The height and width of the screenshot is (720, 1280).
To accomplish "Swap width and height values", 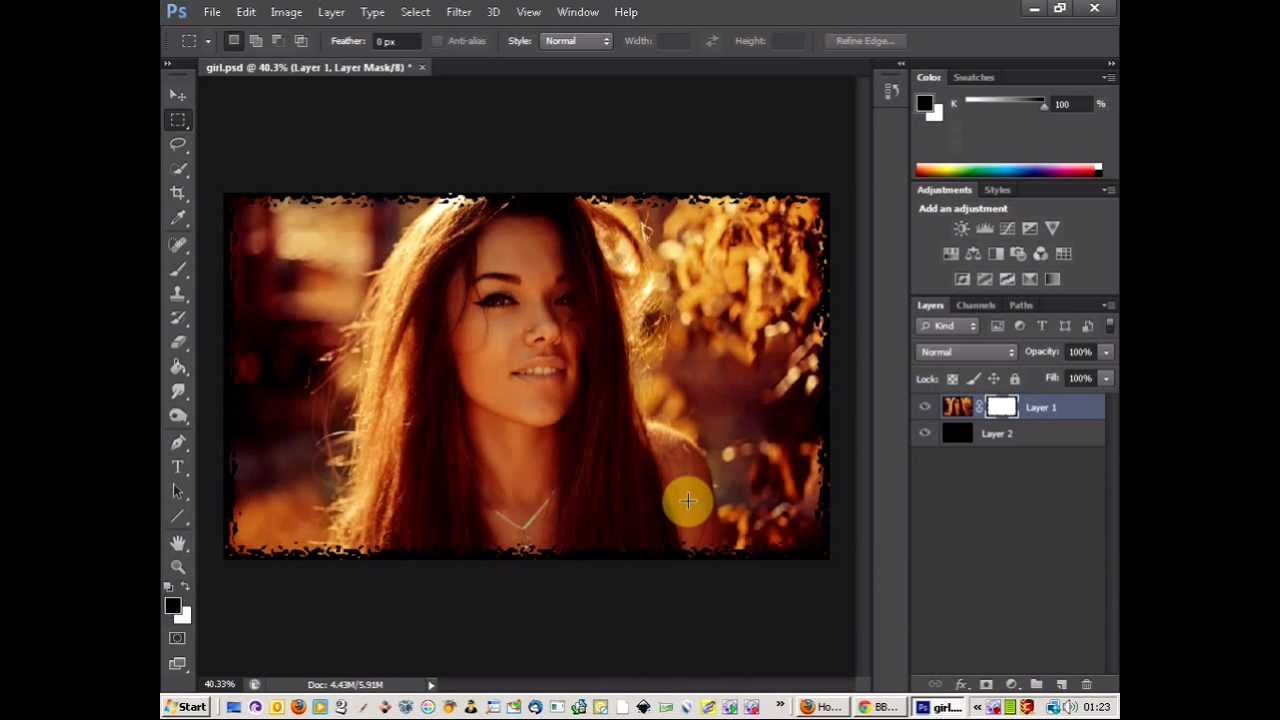I will [712, 41].
